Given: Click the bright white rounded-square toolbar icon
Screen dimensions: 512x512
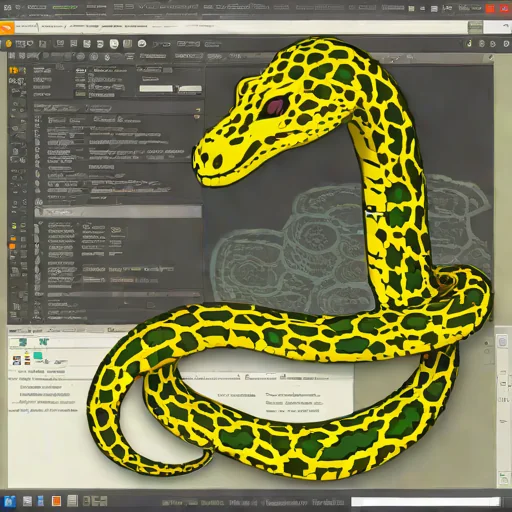Looking at the screenshot, I should coord(114,44).
